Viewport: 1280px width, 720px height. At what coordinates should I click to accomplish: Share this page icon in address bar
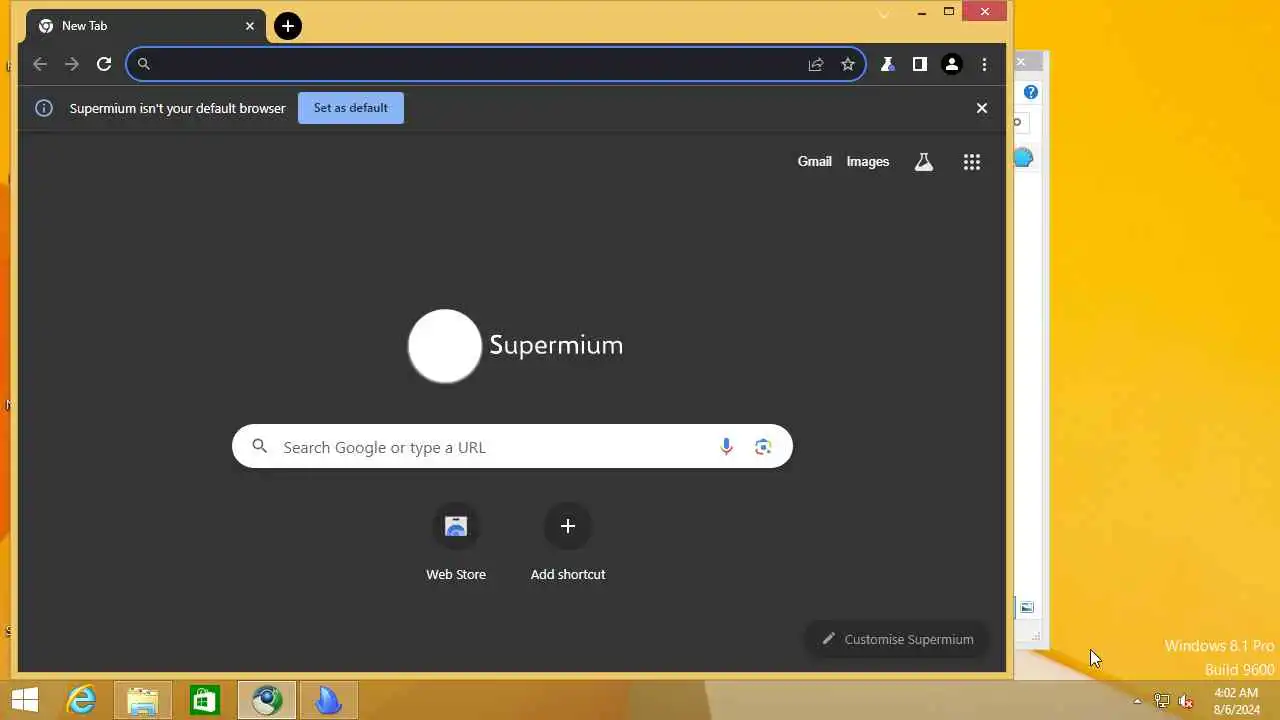pos(816,64)
